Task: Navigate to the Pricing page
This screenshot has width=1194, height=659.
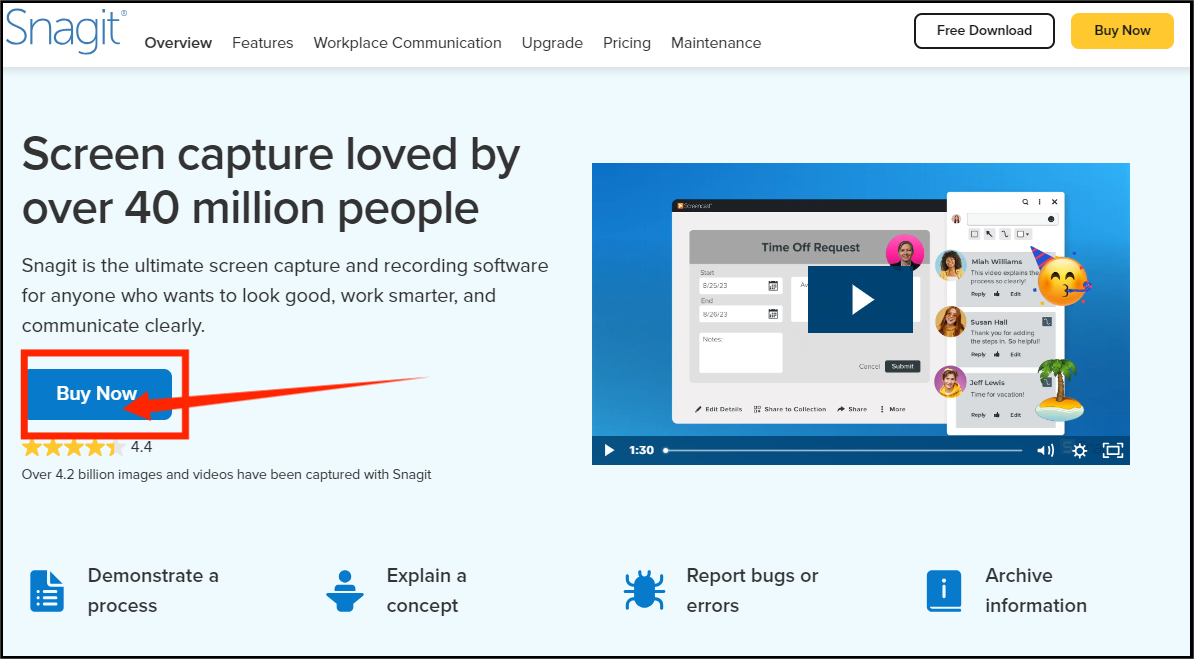Action: click(x=627, y=43)
